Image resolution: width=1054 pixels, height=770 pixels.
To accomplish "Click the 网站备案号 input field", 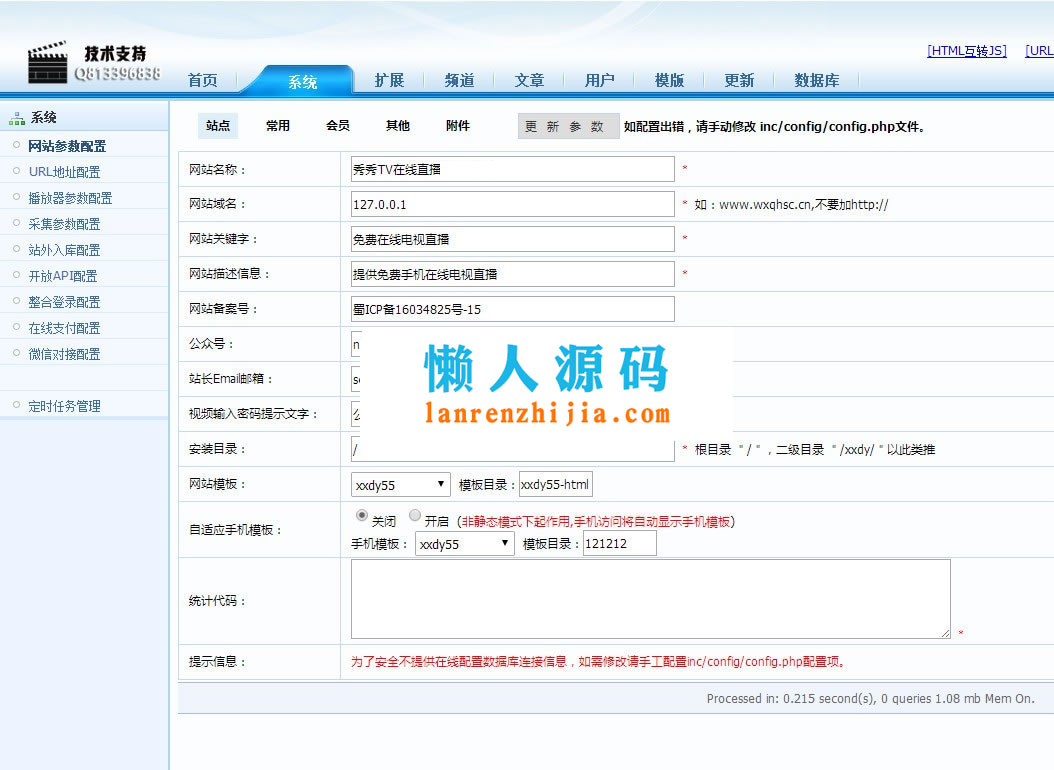I will (512, 309).
